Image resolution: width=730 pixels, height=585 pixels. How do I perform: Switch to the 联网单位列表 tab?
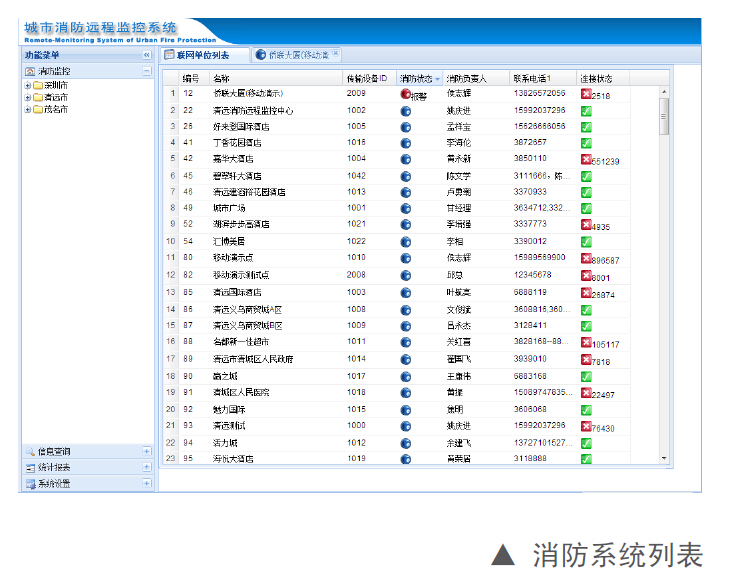[x=202, y=55]
